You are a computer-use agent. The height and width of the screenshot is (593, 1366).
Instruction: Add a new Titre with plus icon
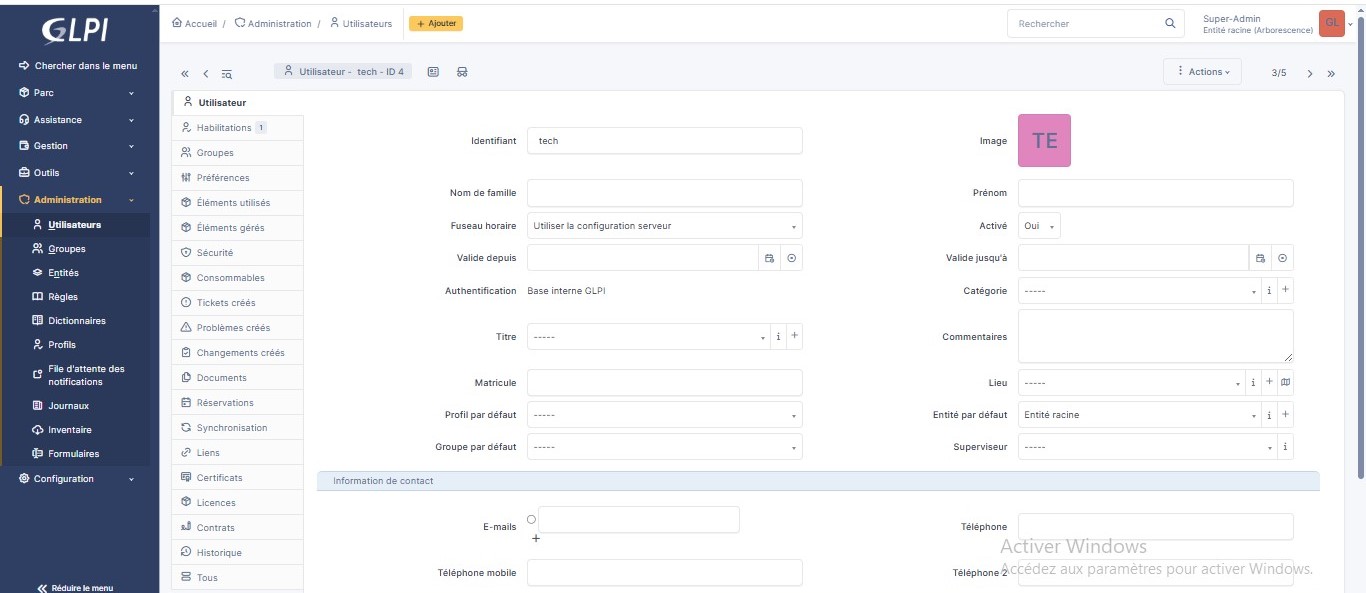coord(794,337)
